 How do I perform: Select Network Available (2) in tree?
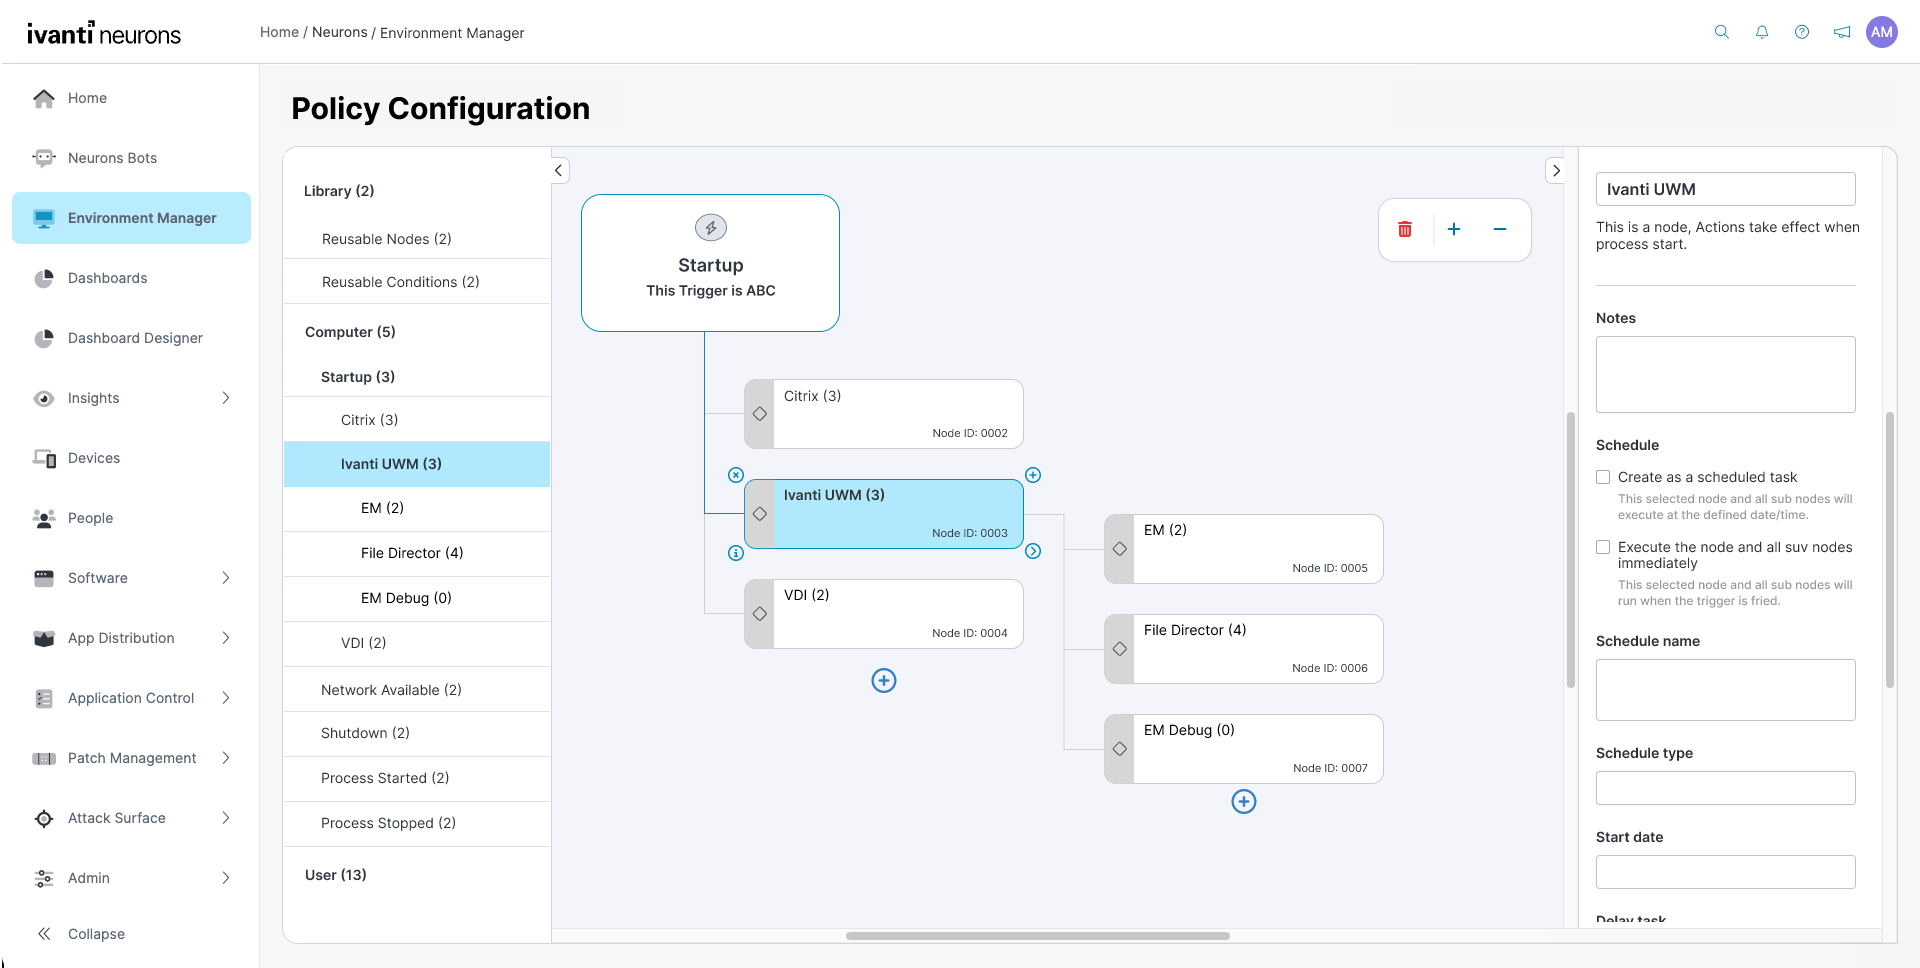coord(417,690)
